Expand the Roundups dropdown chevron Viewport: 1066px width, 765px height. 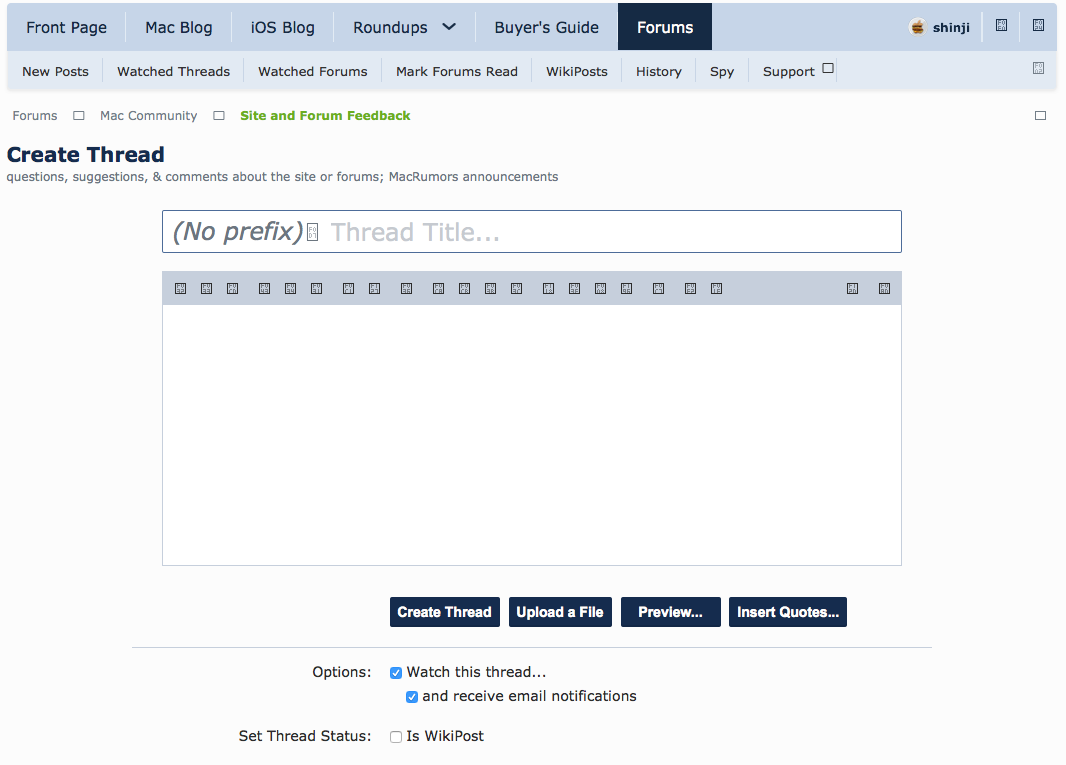(449, 27)
